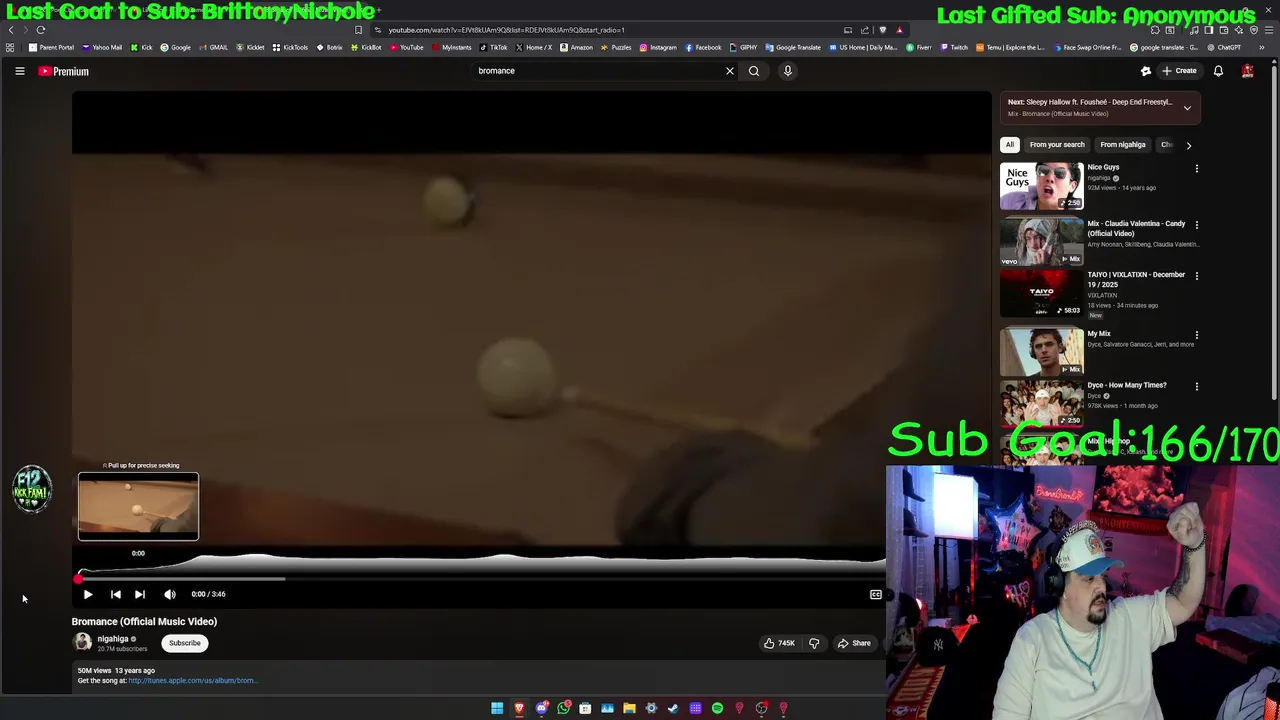The image size is (1280, 720).
Task: Dislike the video
Action: click(x=814, y=643)
